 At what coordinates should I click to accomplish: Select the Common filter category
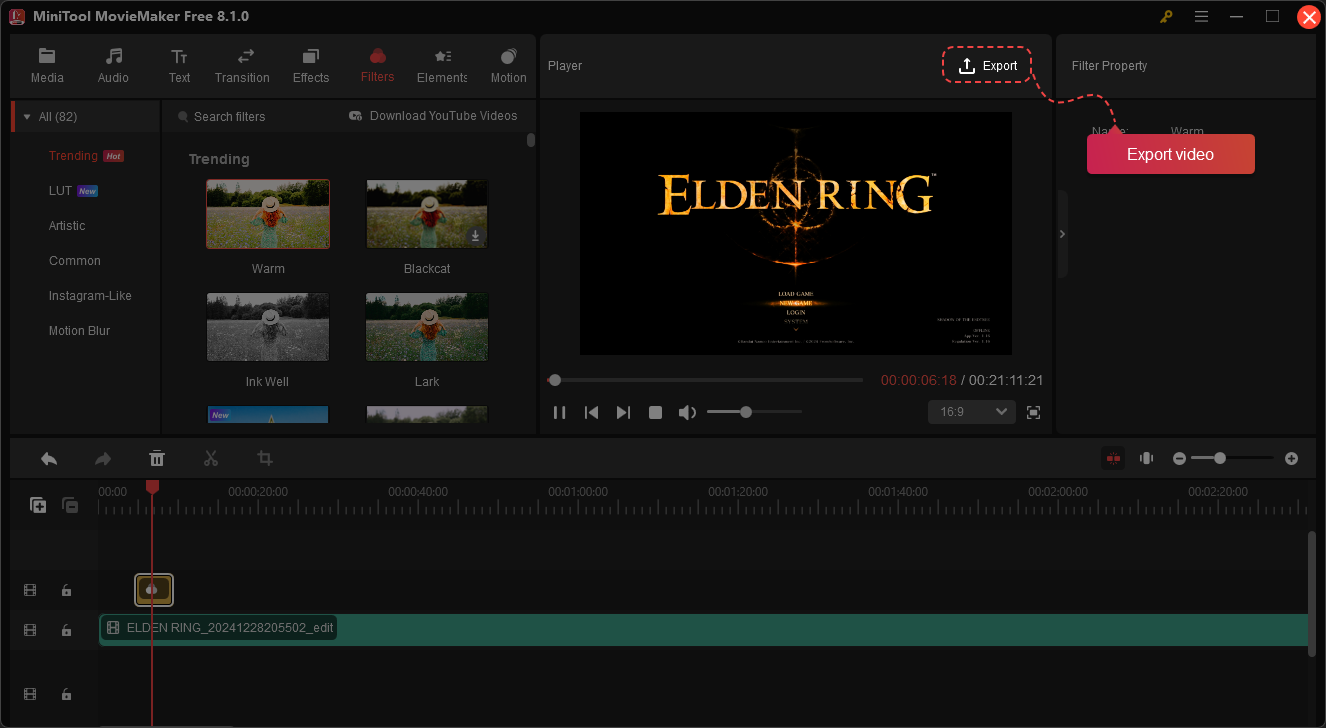[75, 261]
